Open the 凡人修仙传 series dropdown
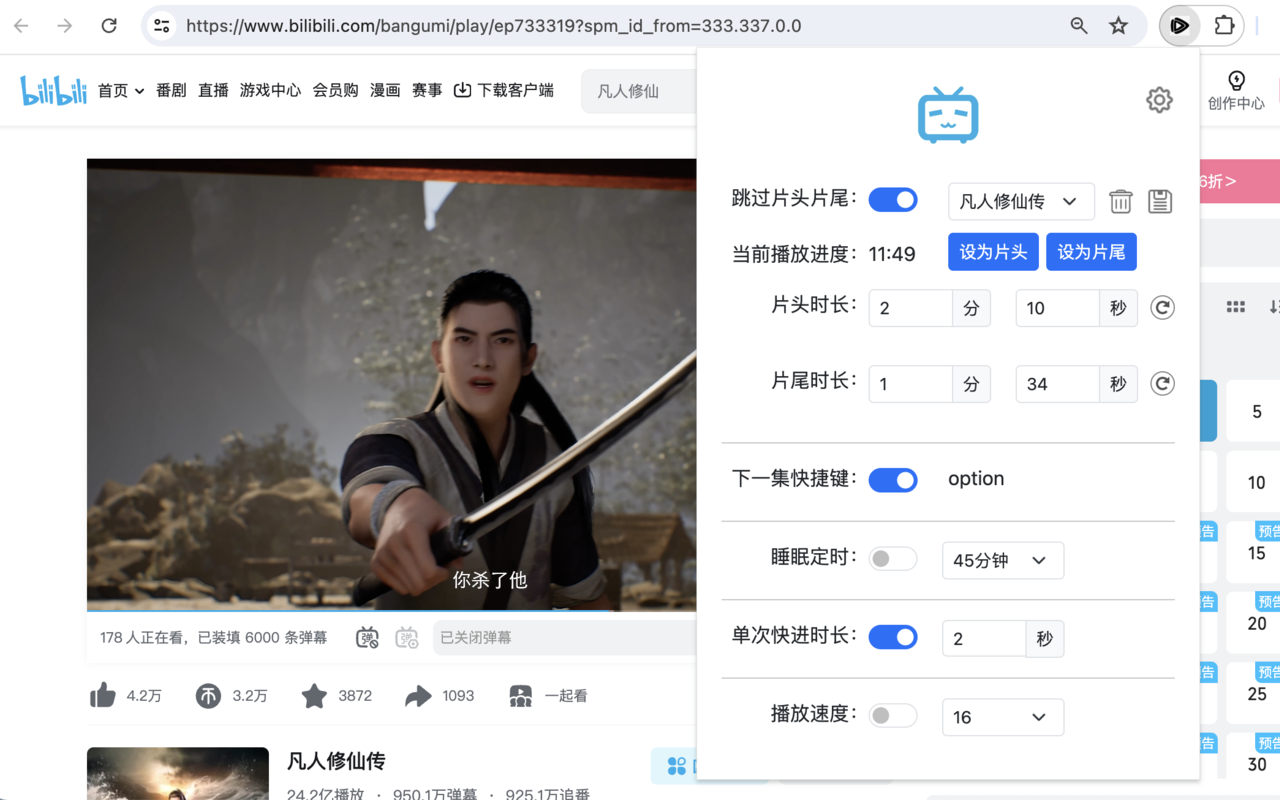This screenshot has height=800, width=1280. (x=1021, y=201)
